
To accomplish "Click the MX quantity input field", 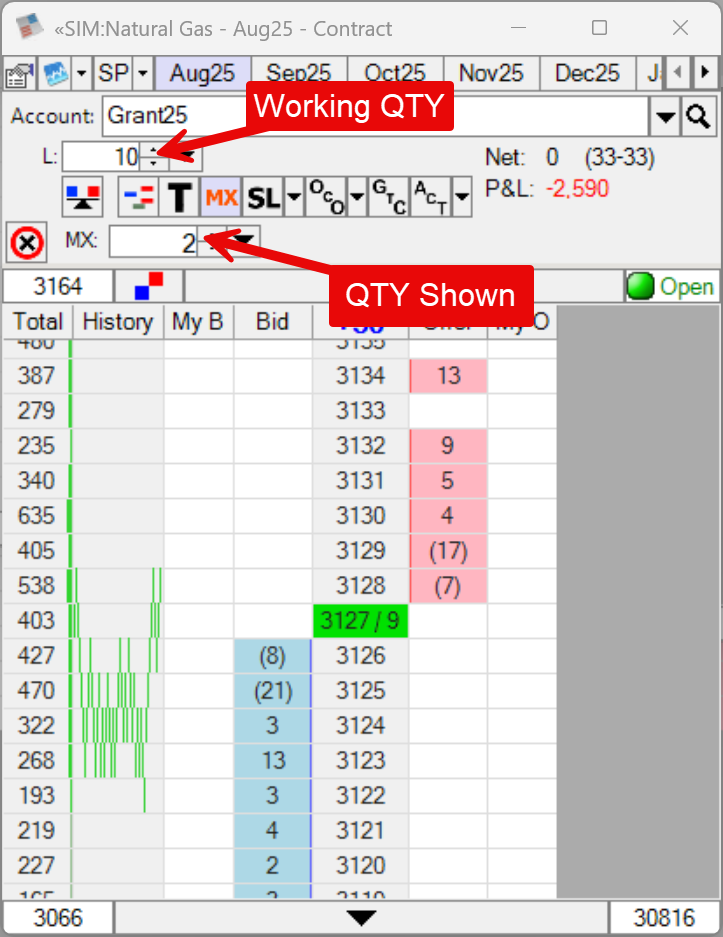I will pyautogui.click(x=153, y=242).
